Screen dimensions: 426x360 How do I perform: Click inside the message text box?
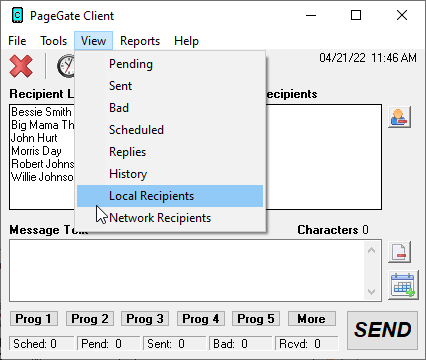[x=187, y=270]
